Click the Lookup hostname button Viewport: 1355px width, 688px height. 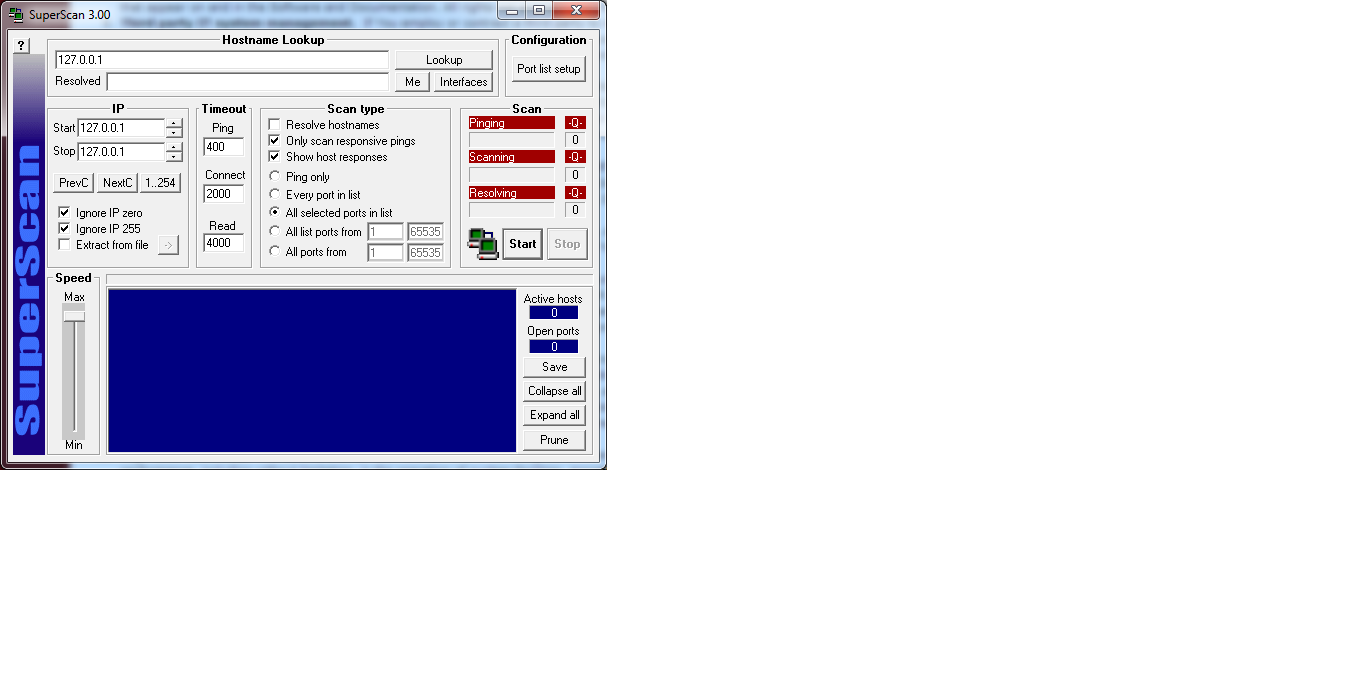(x=443, y=60)
